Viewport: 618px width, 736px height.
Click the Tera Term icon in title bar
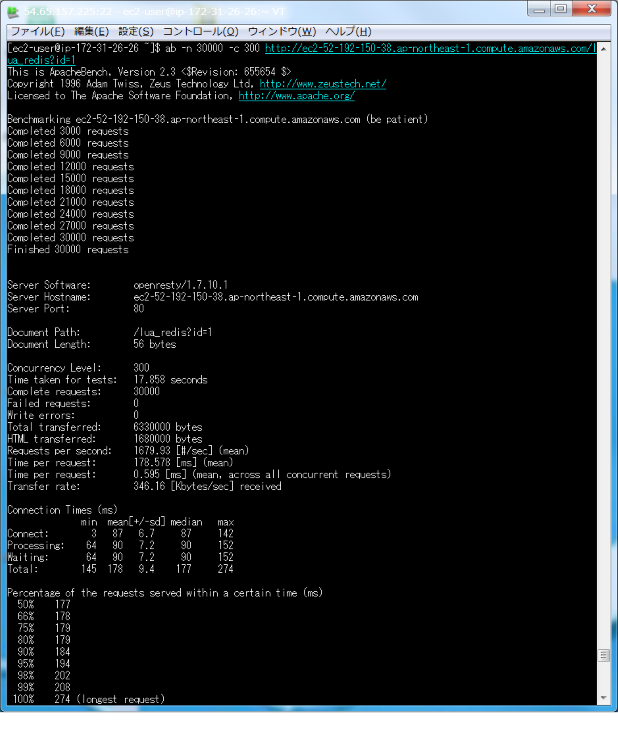click(13, 10)
